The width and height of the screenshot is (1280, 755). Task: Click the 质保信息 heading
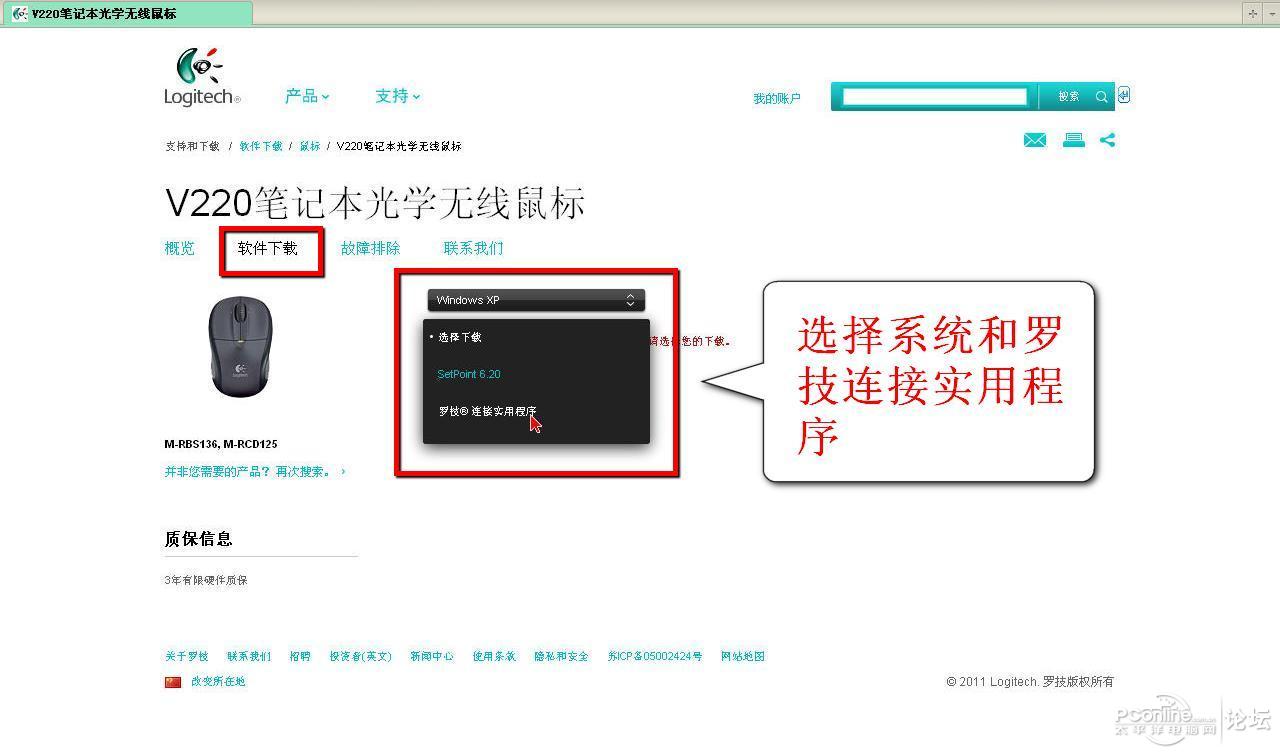coord(198,539)
